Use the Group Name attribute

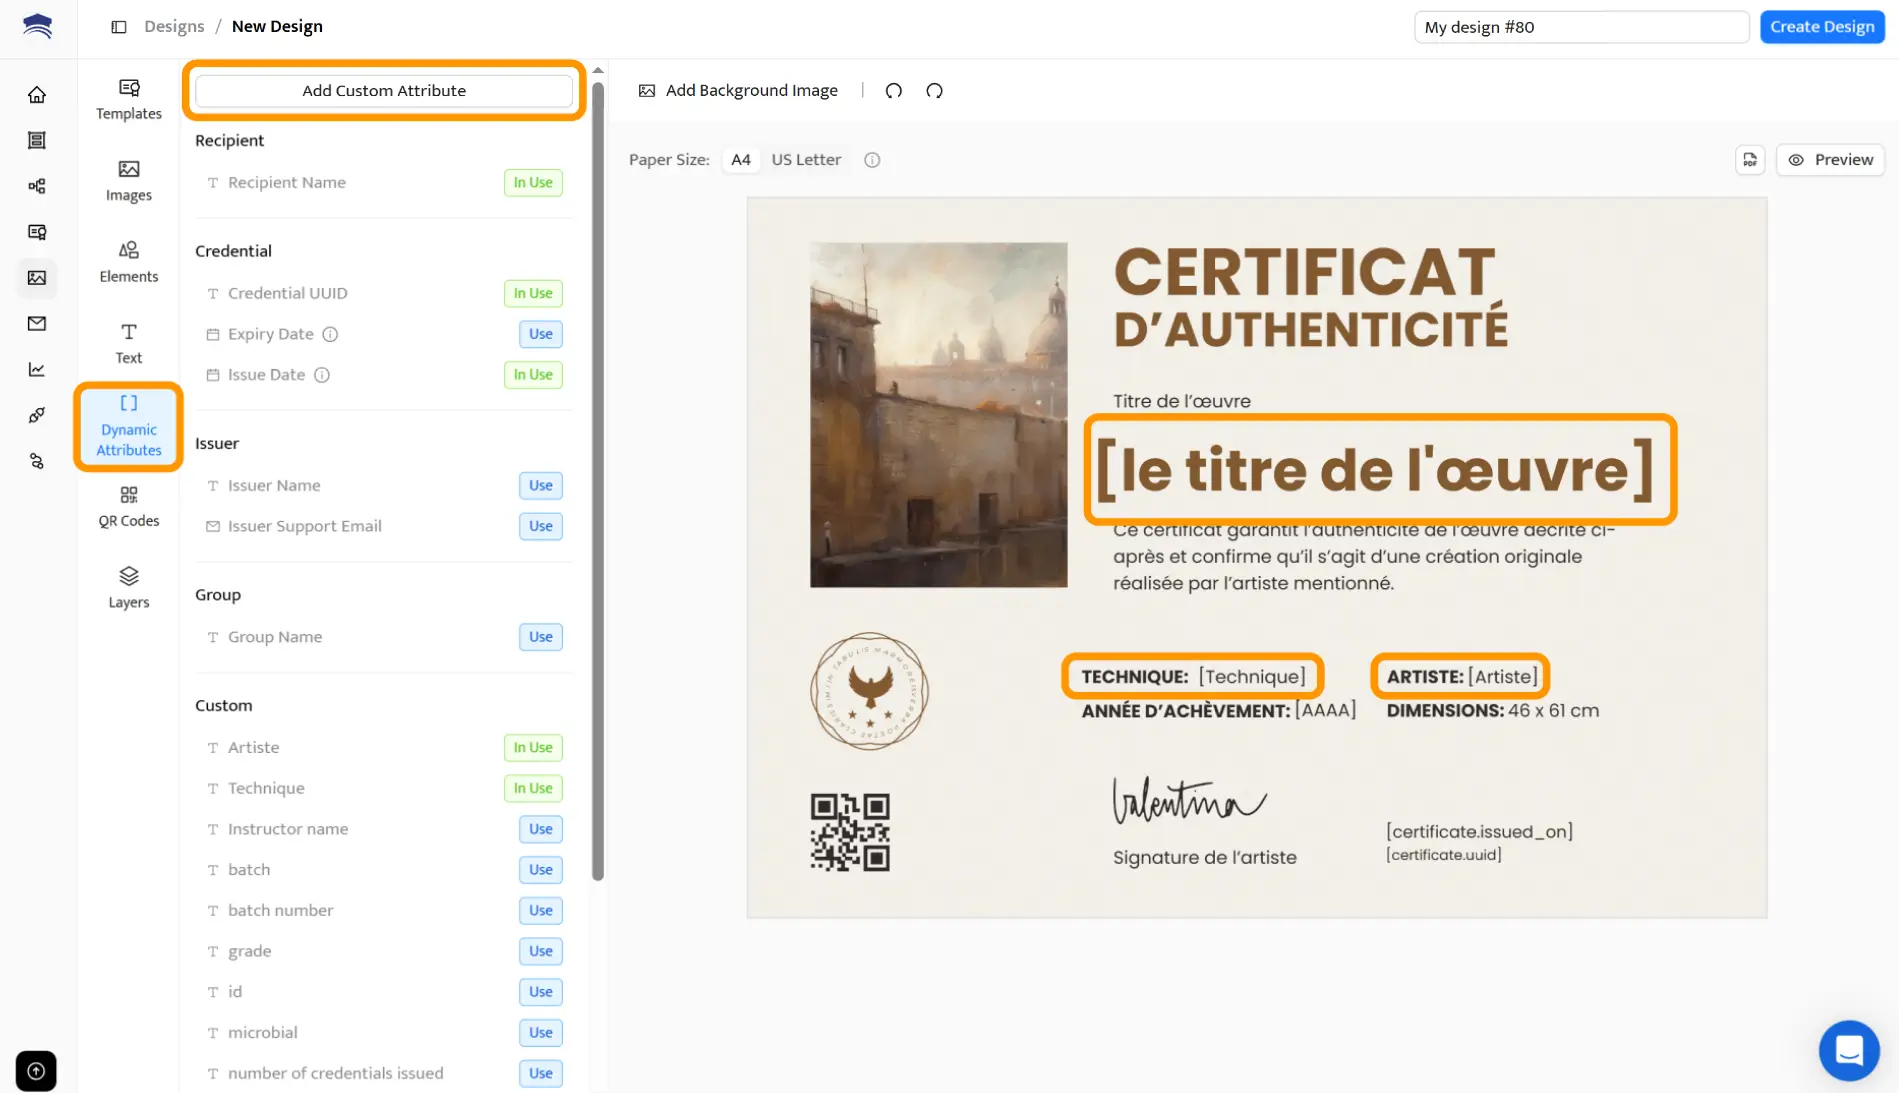[x=541, y=637]
